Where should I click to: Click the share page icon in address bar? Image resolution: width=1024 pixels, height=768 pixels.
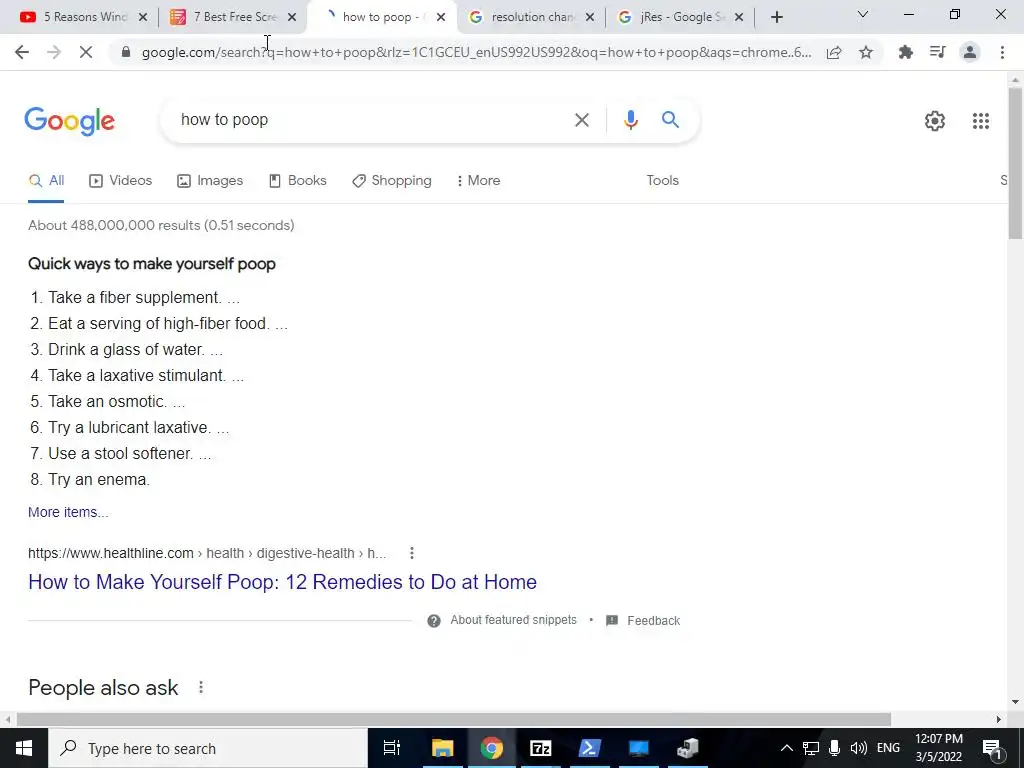tap(834, 52)
